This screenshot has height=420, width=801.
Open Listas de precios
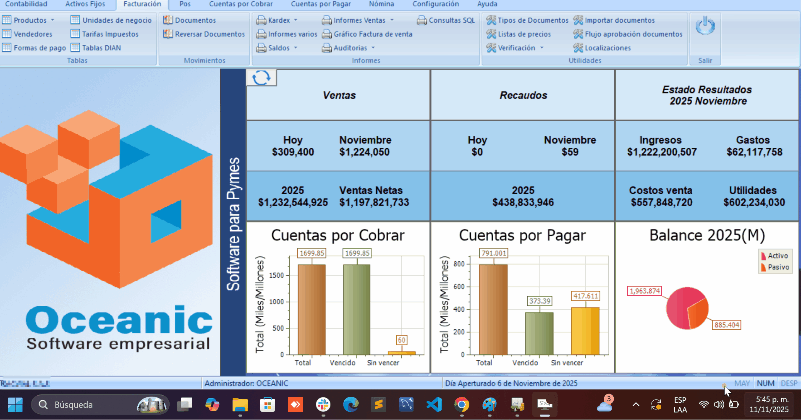524,34
